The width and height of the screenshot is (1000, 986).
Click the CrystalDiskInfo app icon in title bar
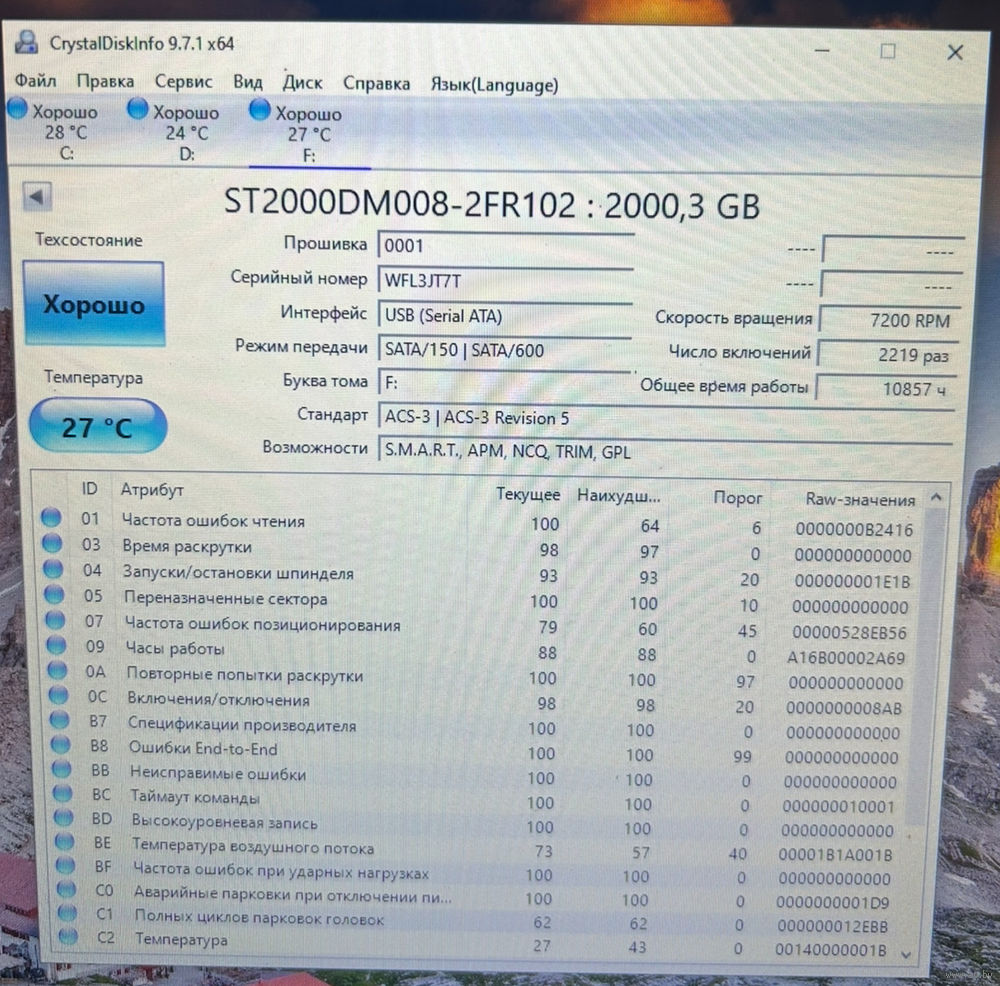(26, 42)
